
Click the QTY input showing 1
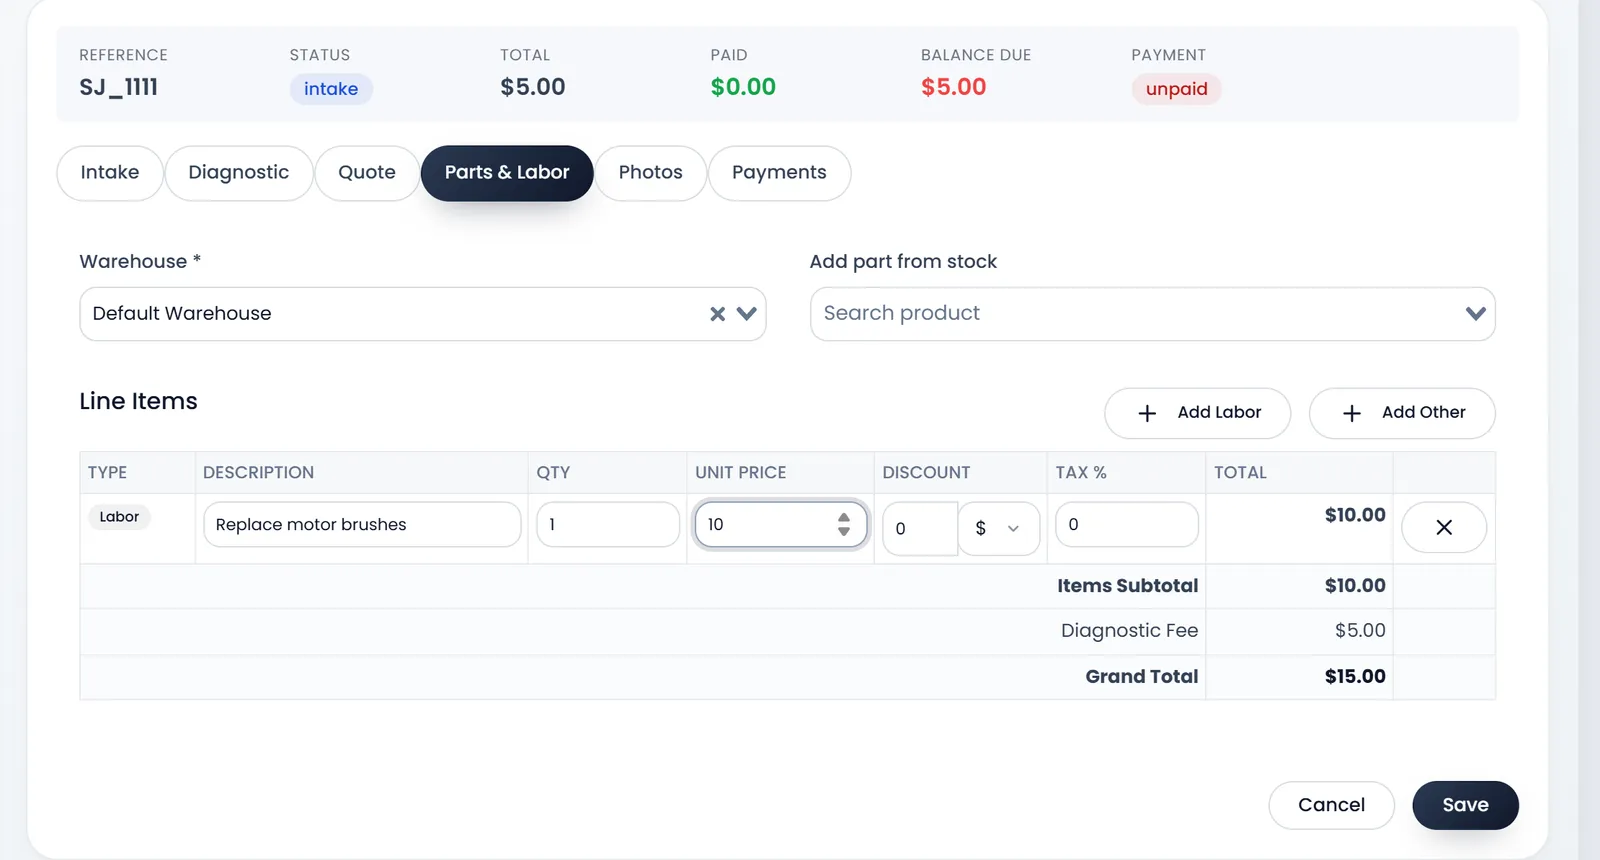tap(608, 525)
